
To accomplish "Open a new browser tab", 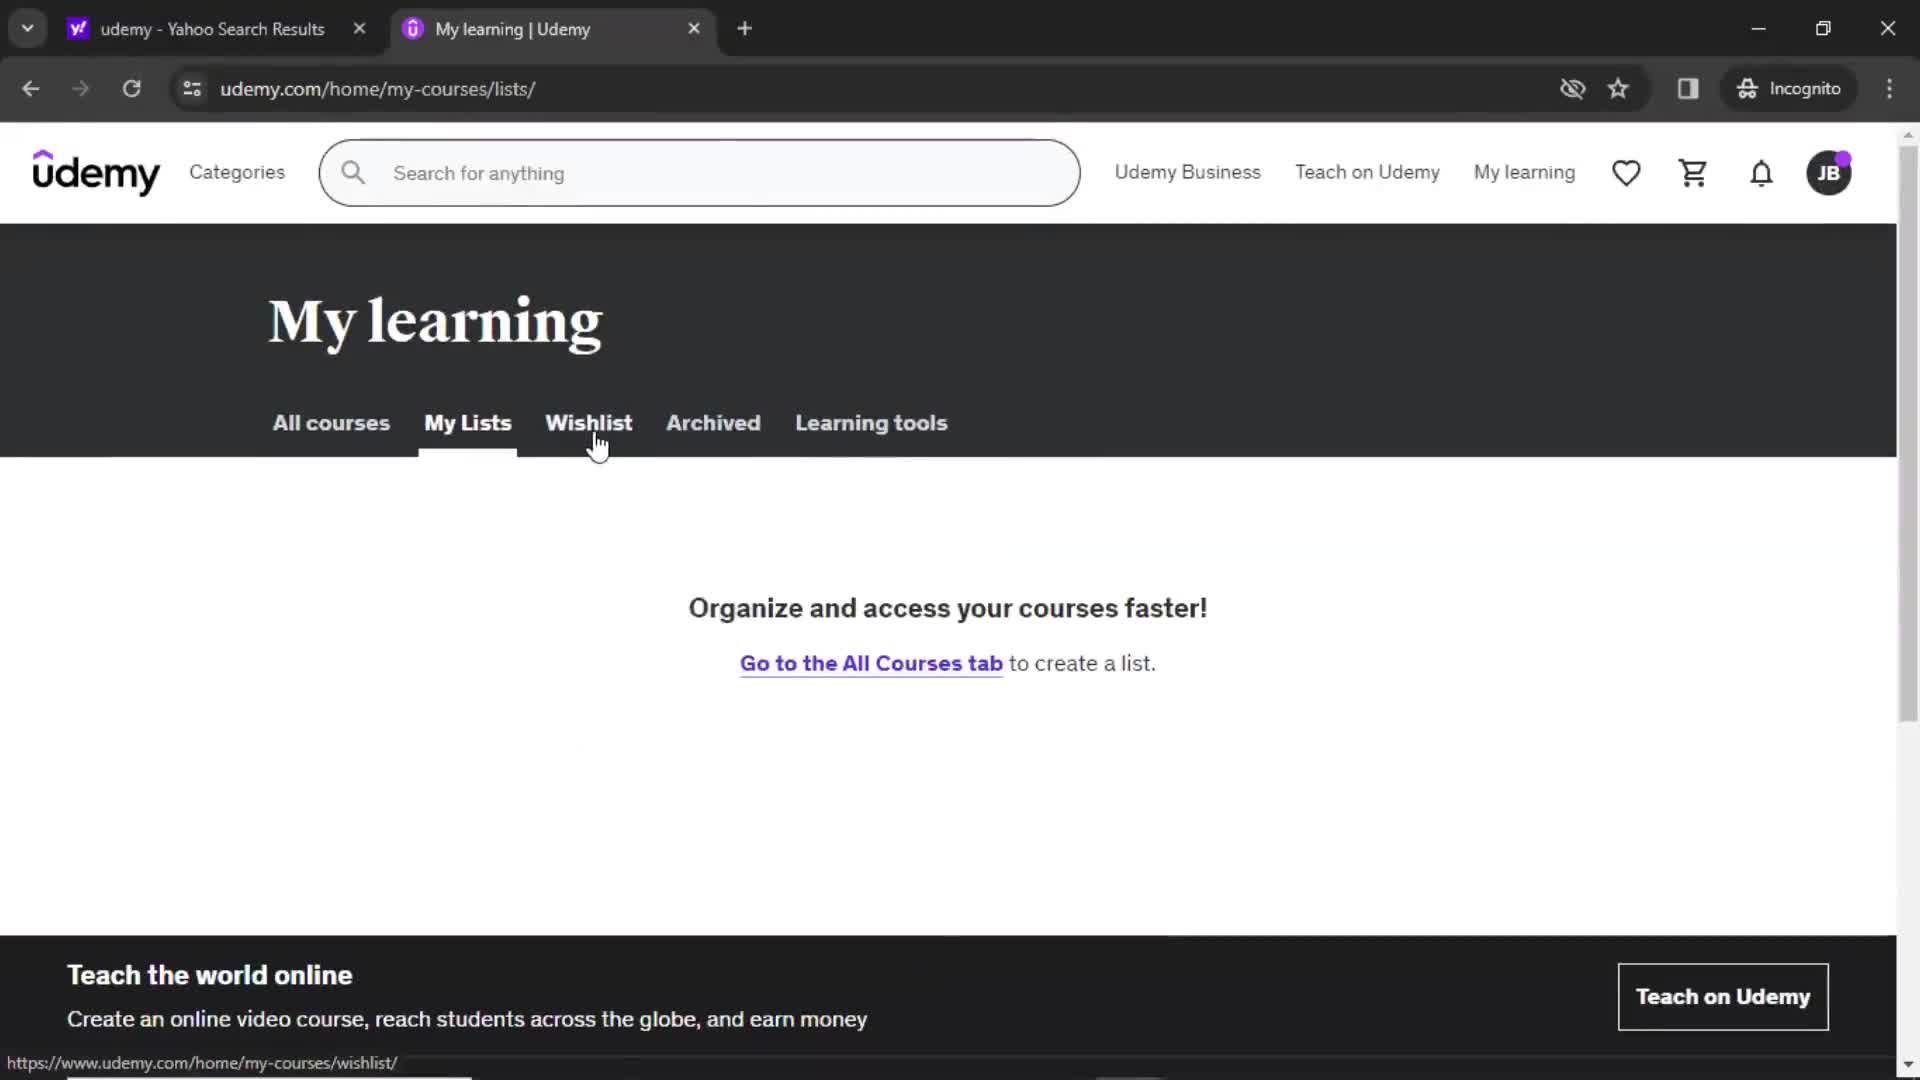I will [744, 29].
